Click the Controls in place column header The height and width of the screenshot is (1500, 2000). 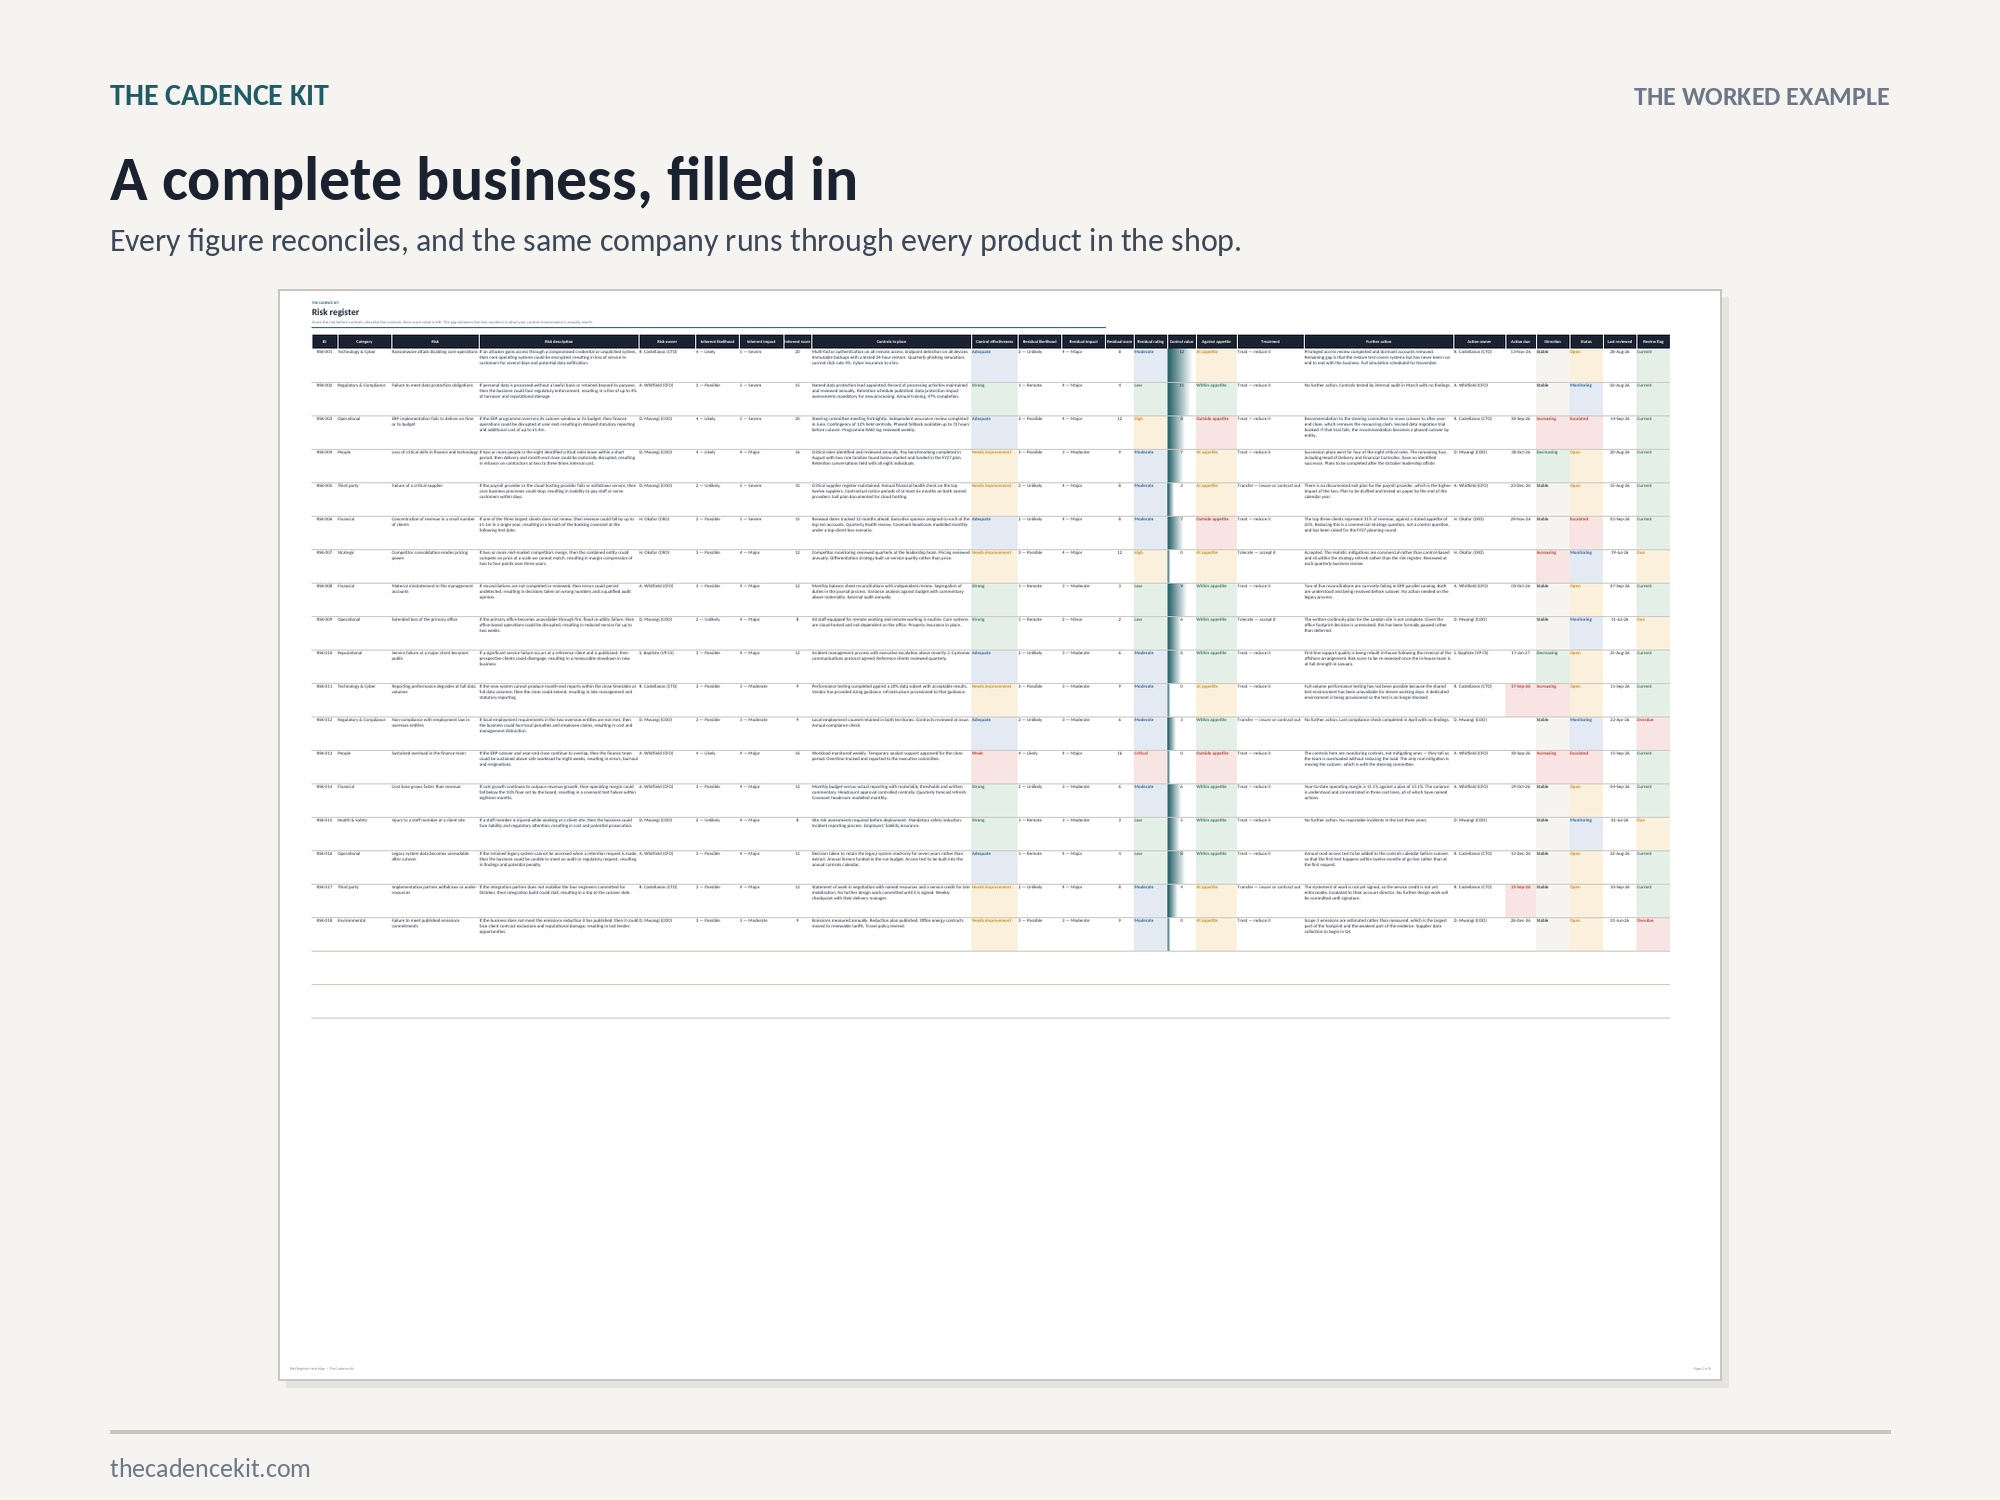(891, 341)
